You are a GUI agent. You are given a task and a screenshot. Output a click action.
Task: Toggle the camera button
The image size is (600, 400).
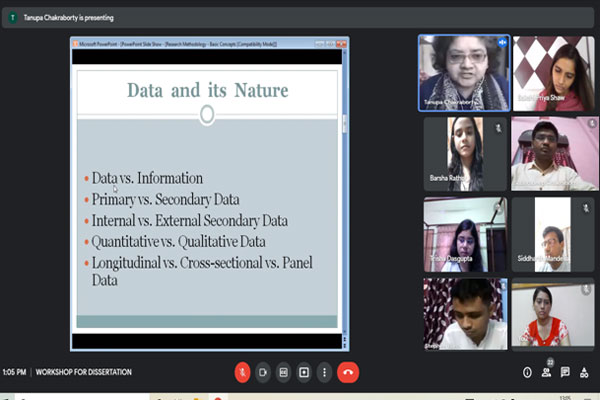[x=263, y=372]
